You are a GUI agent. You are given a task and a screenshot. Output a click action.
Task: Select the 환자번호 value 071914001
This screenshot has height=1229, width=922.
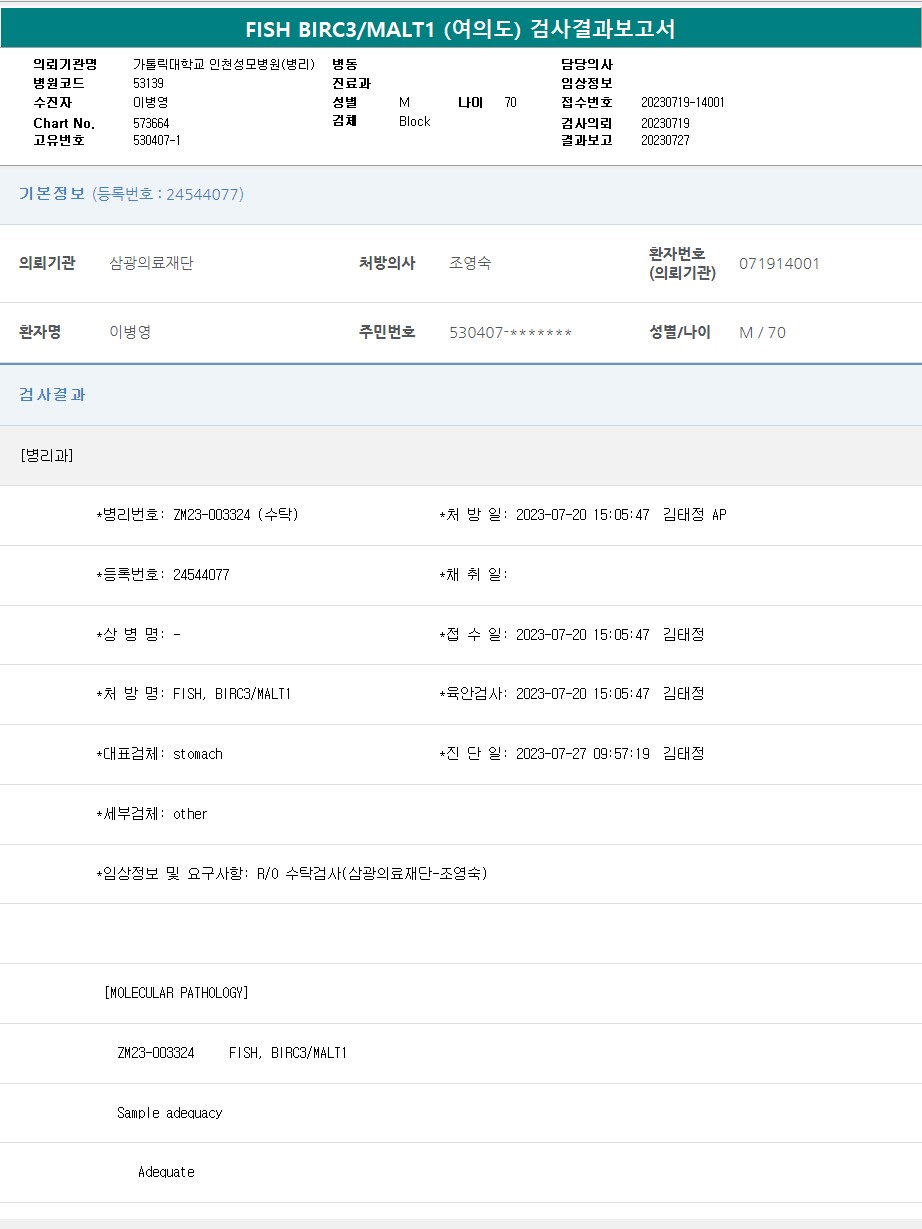coord(779,264)
